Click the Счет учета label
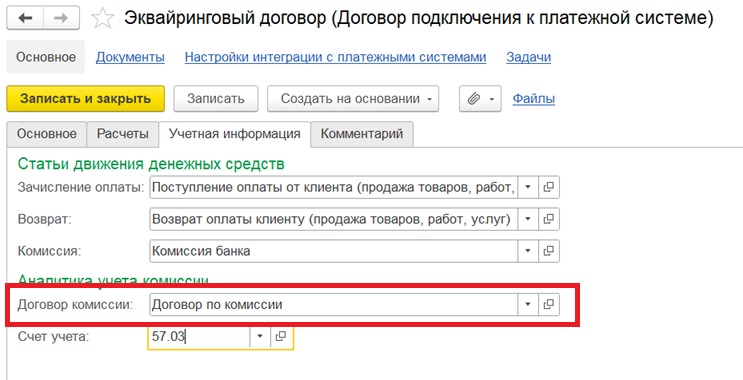 point(53,336)
